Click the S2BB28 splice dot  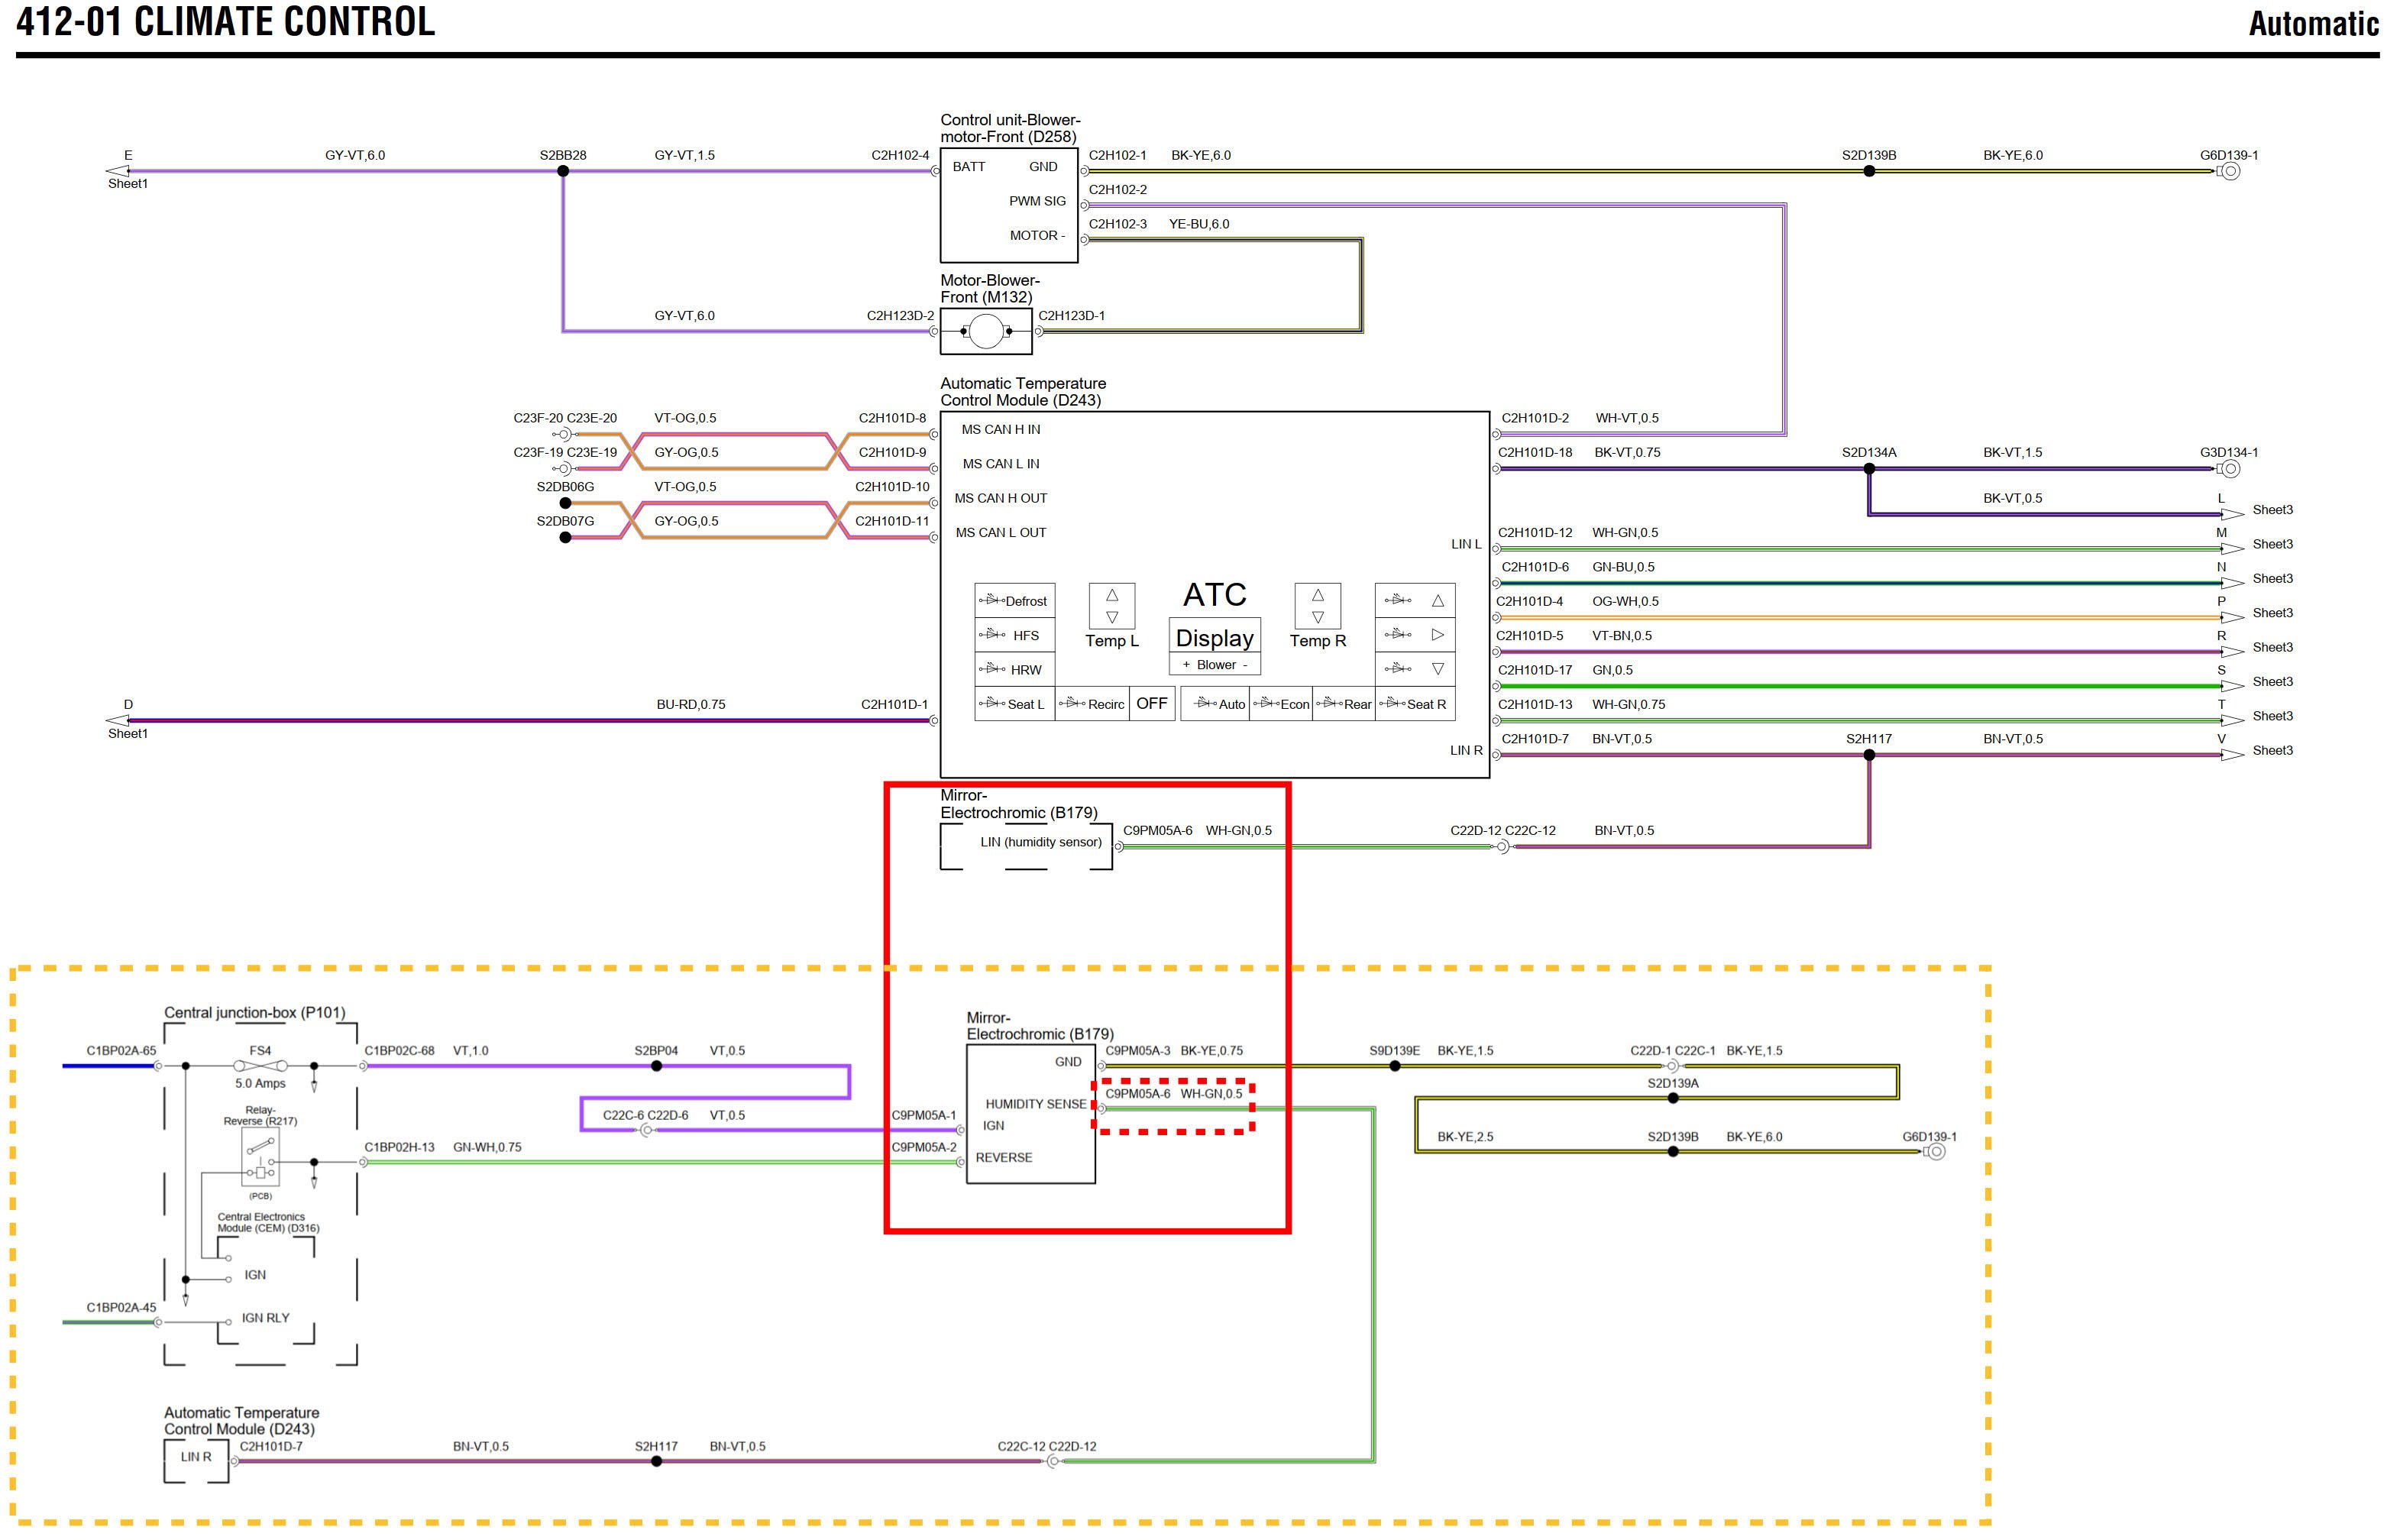pyautogui.click(x=563, y=171)
